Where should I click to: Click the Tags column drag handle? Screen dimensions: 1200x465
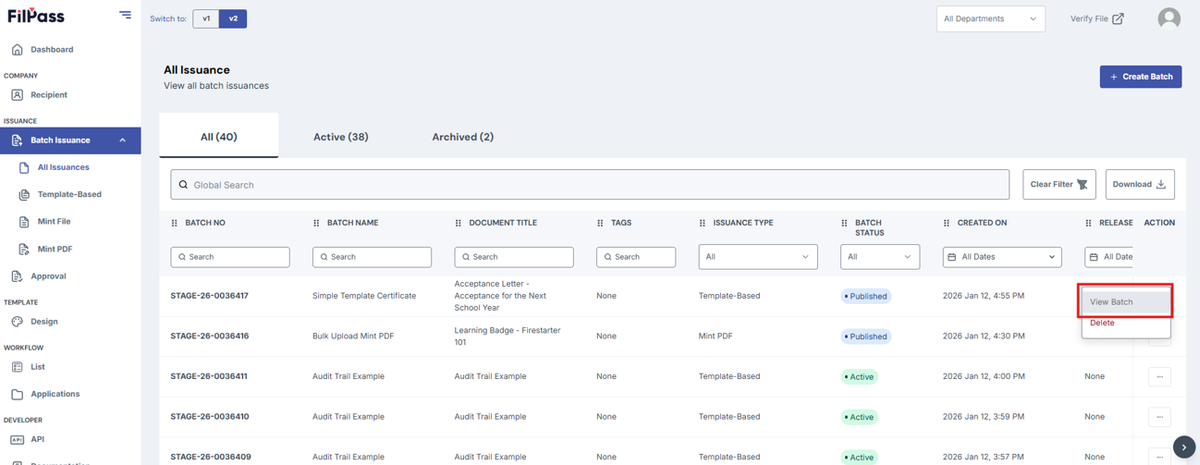pos(600,223)
